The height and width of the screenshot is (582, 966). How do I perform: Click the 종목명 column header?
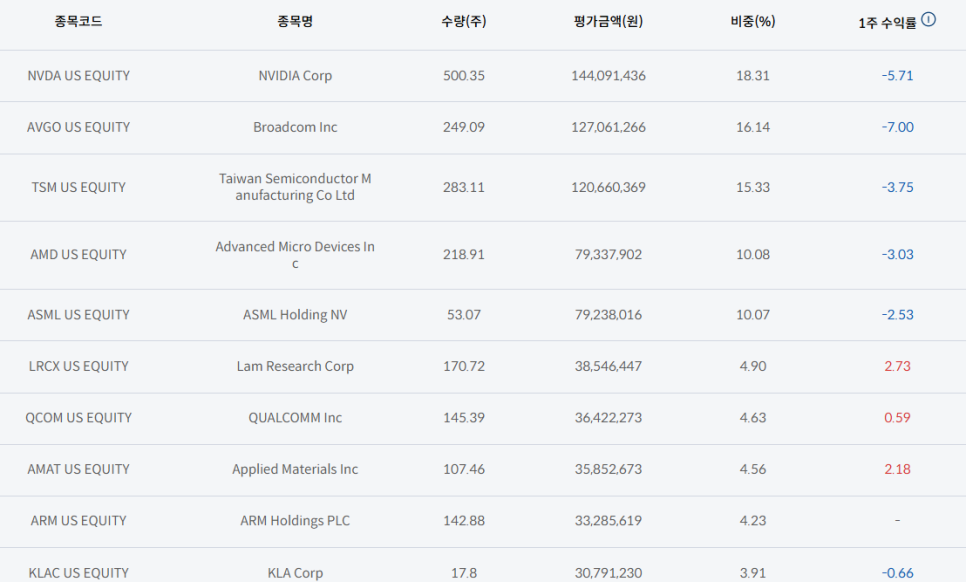pyautogui.click(x=295, y=22)
